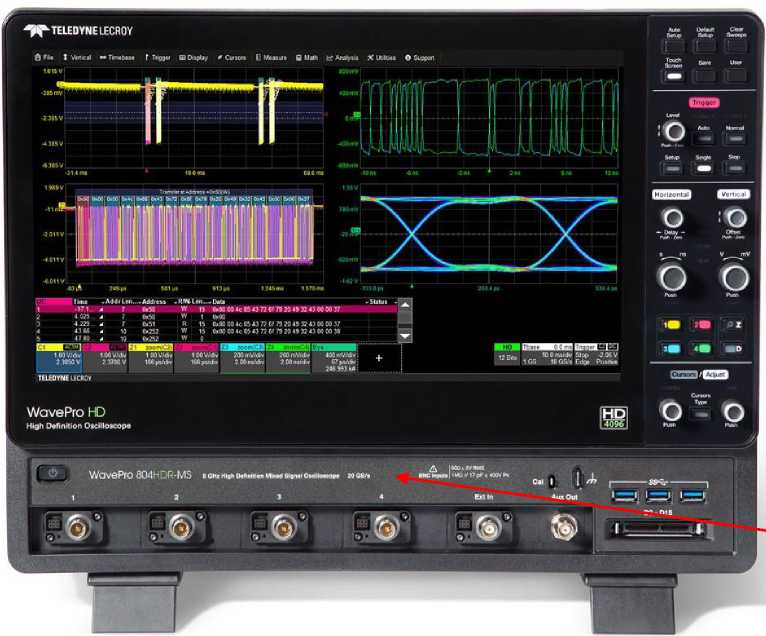Open the Math menu
The width and height of the screenshot is (766, 636).
pyautogui.click(x=306, y=58)
